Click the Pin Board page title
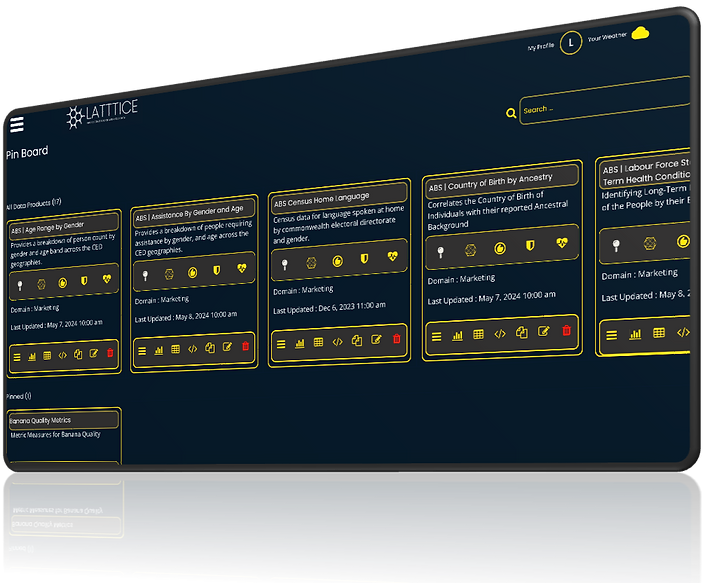Viewport: 705px width, 583px height. (27, 153)
